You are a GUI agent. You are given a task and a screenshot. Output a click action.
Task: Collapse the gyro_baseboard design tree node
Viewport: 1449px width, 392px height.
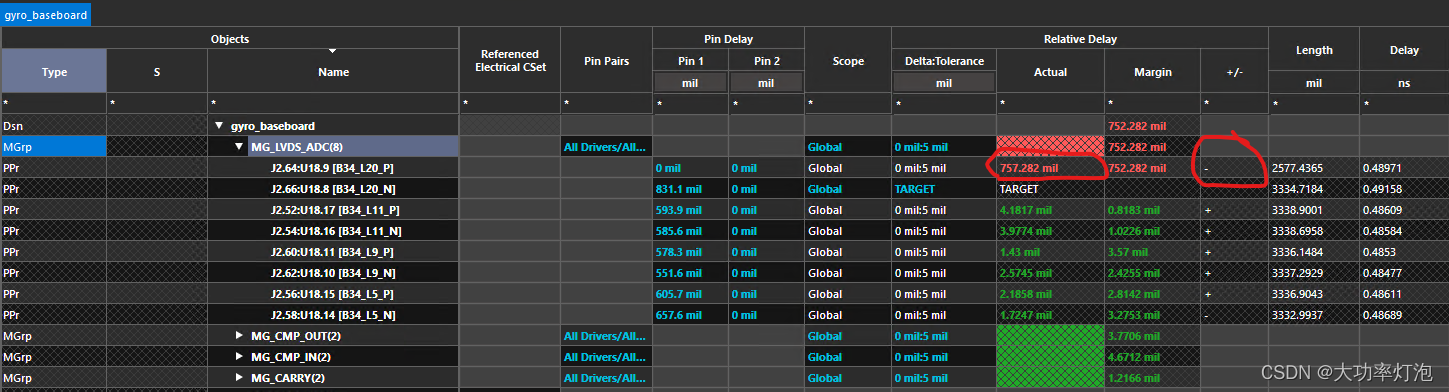(x=220, y=126)
